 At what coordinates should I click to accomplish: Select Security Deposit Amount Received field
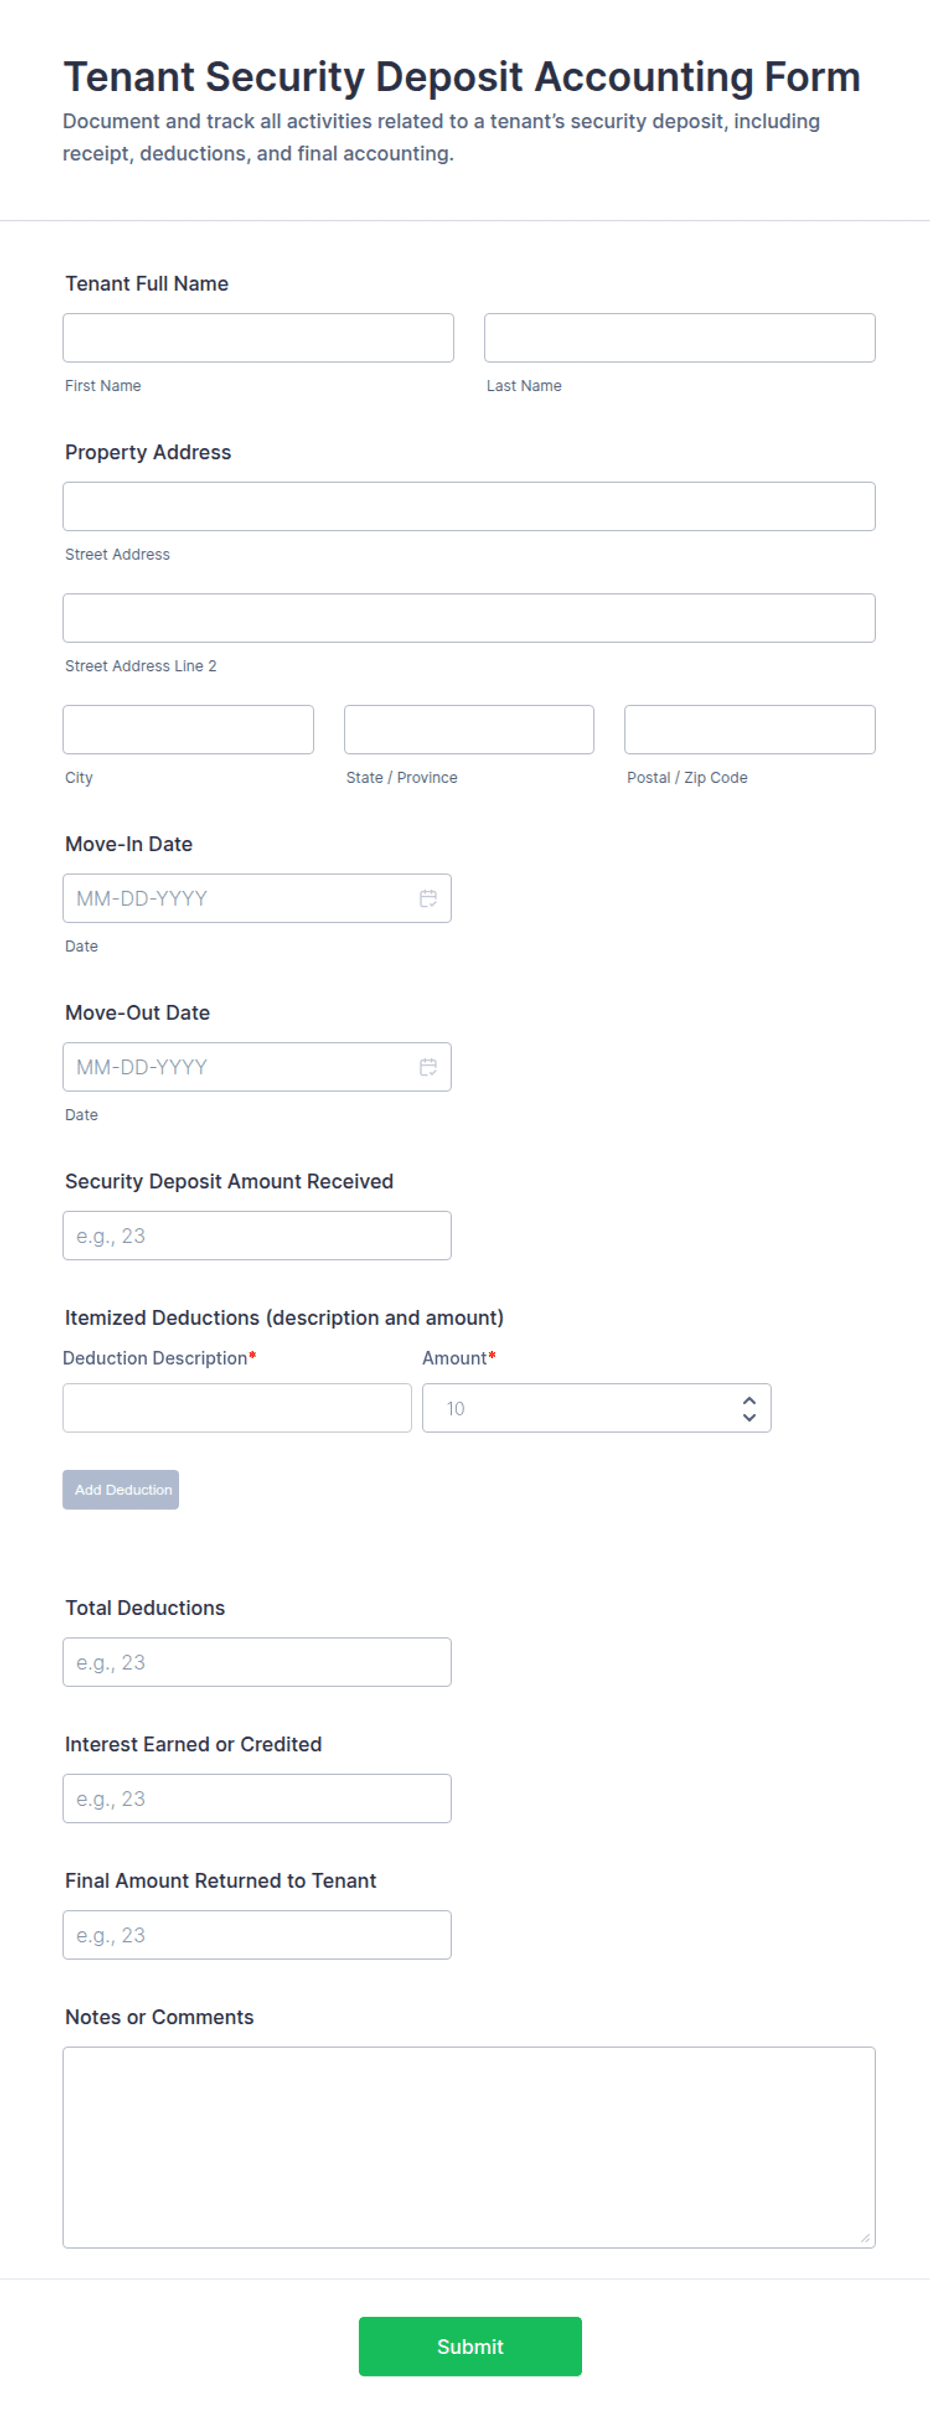click(257, 1236)
